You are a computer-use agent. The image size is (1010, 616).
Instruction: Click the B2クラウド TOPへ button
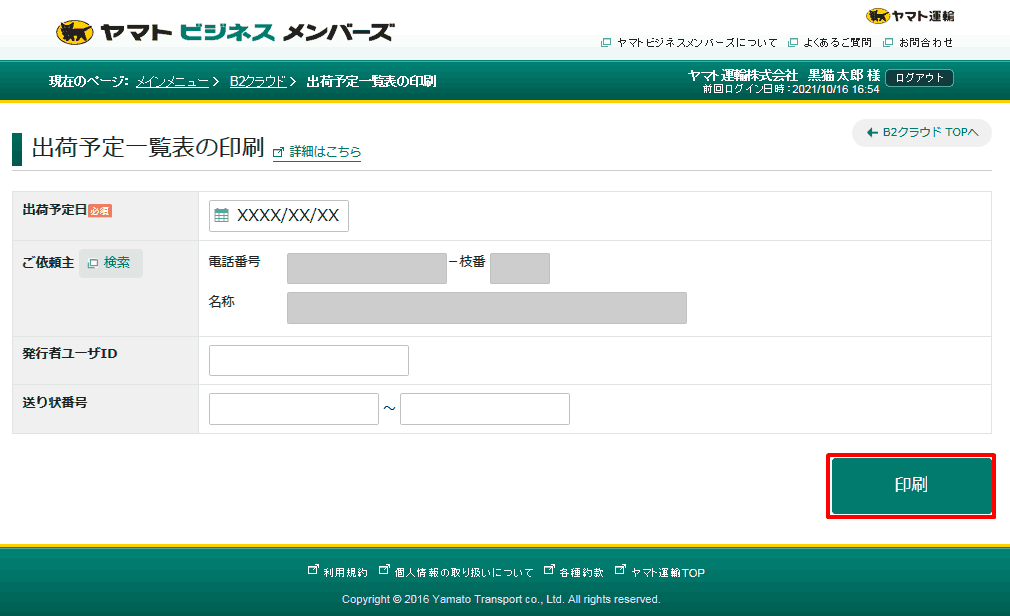[x=920, y=132]
